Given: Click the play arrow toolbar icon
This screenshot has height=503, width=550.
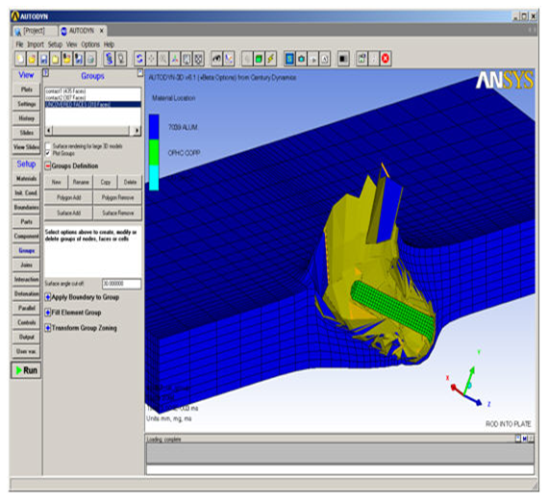Looking at the screenshot, I should (313, 59).
